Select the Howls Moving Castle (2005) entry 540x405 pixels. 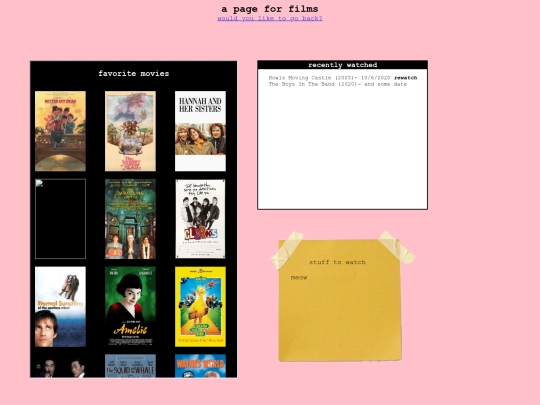click(x=343, y=78)
